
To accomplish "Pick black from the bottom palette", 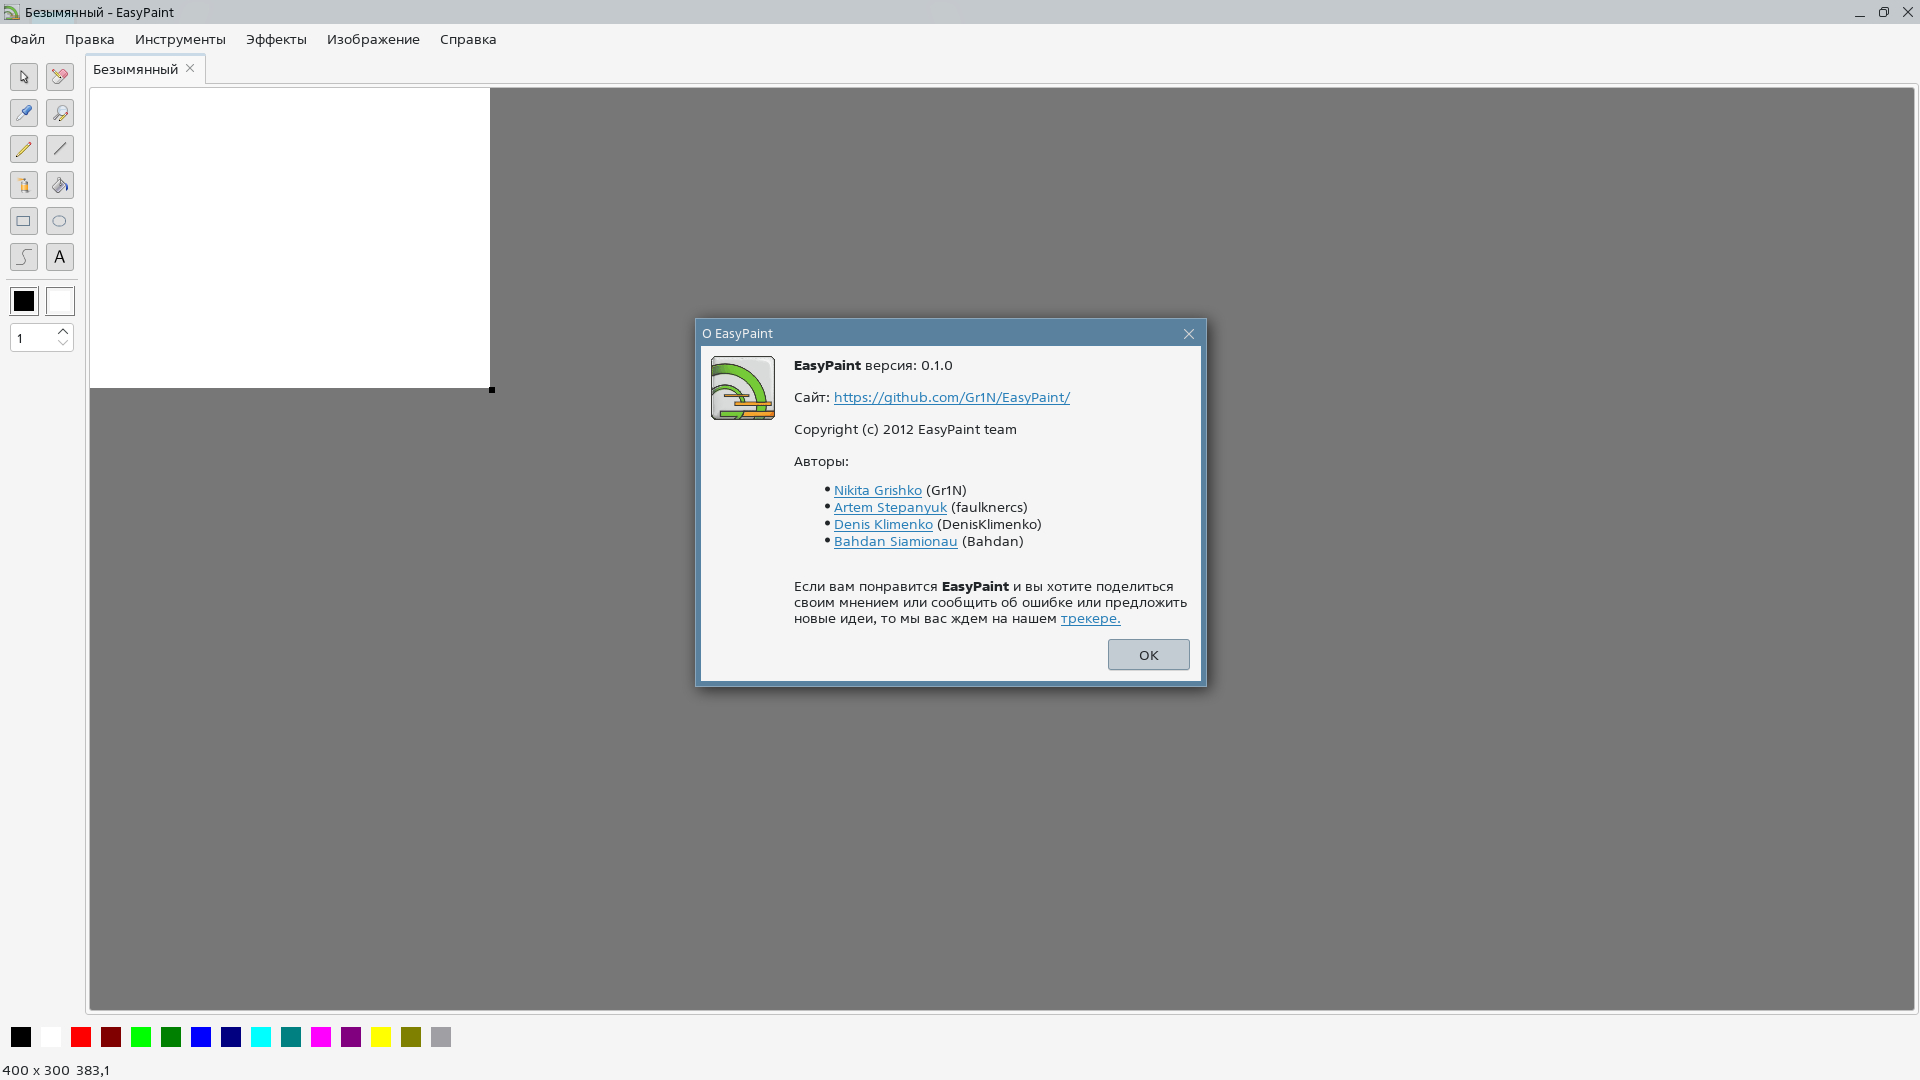I will click(21, 1037).
